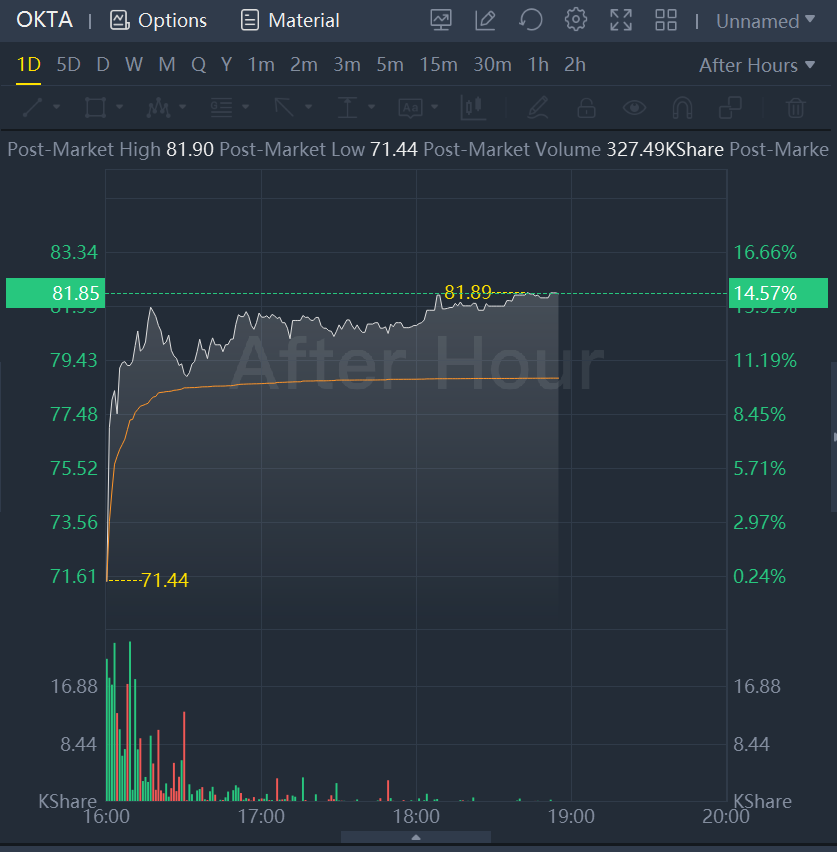Viewport: 837px width, 852px height.
Task: Select the candlestick chart tool icon
Action: [x=473, y=107]
